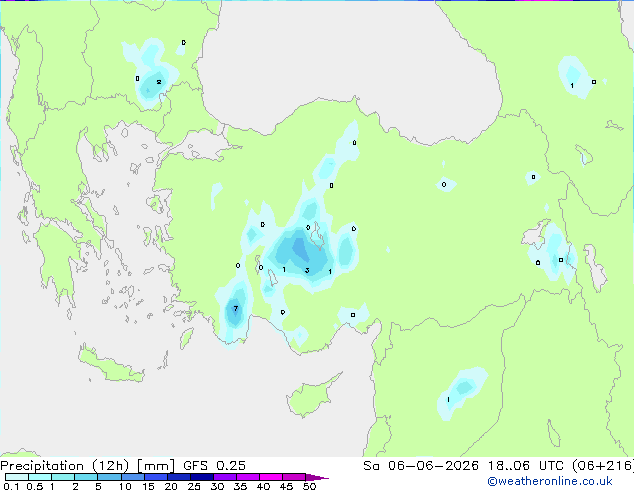
Task: Click the 2–5 mm legend color swatch
Action: tap(86, 477)
